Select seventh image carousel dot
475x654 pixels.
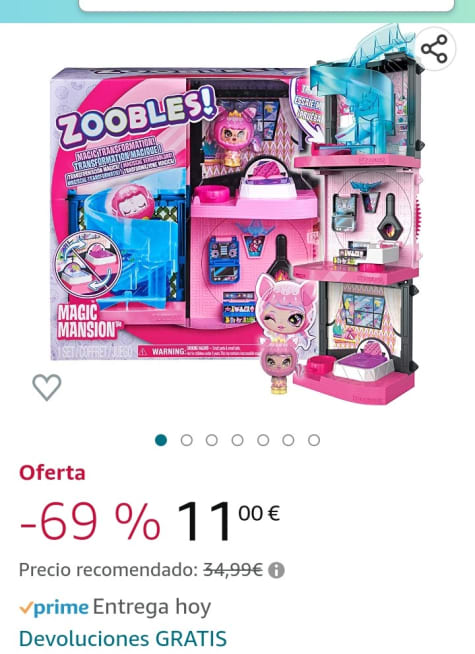(314, 440)
